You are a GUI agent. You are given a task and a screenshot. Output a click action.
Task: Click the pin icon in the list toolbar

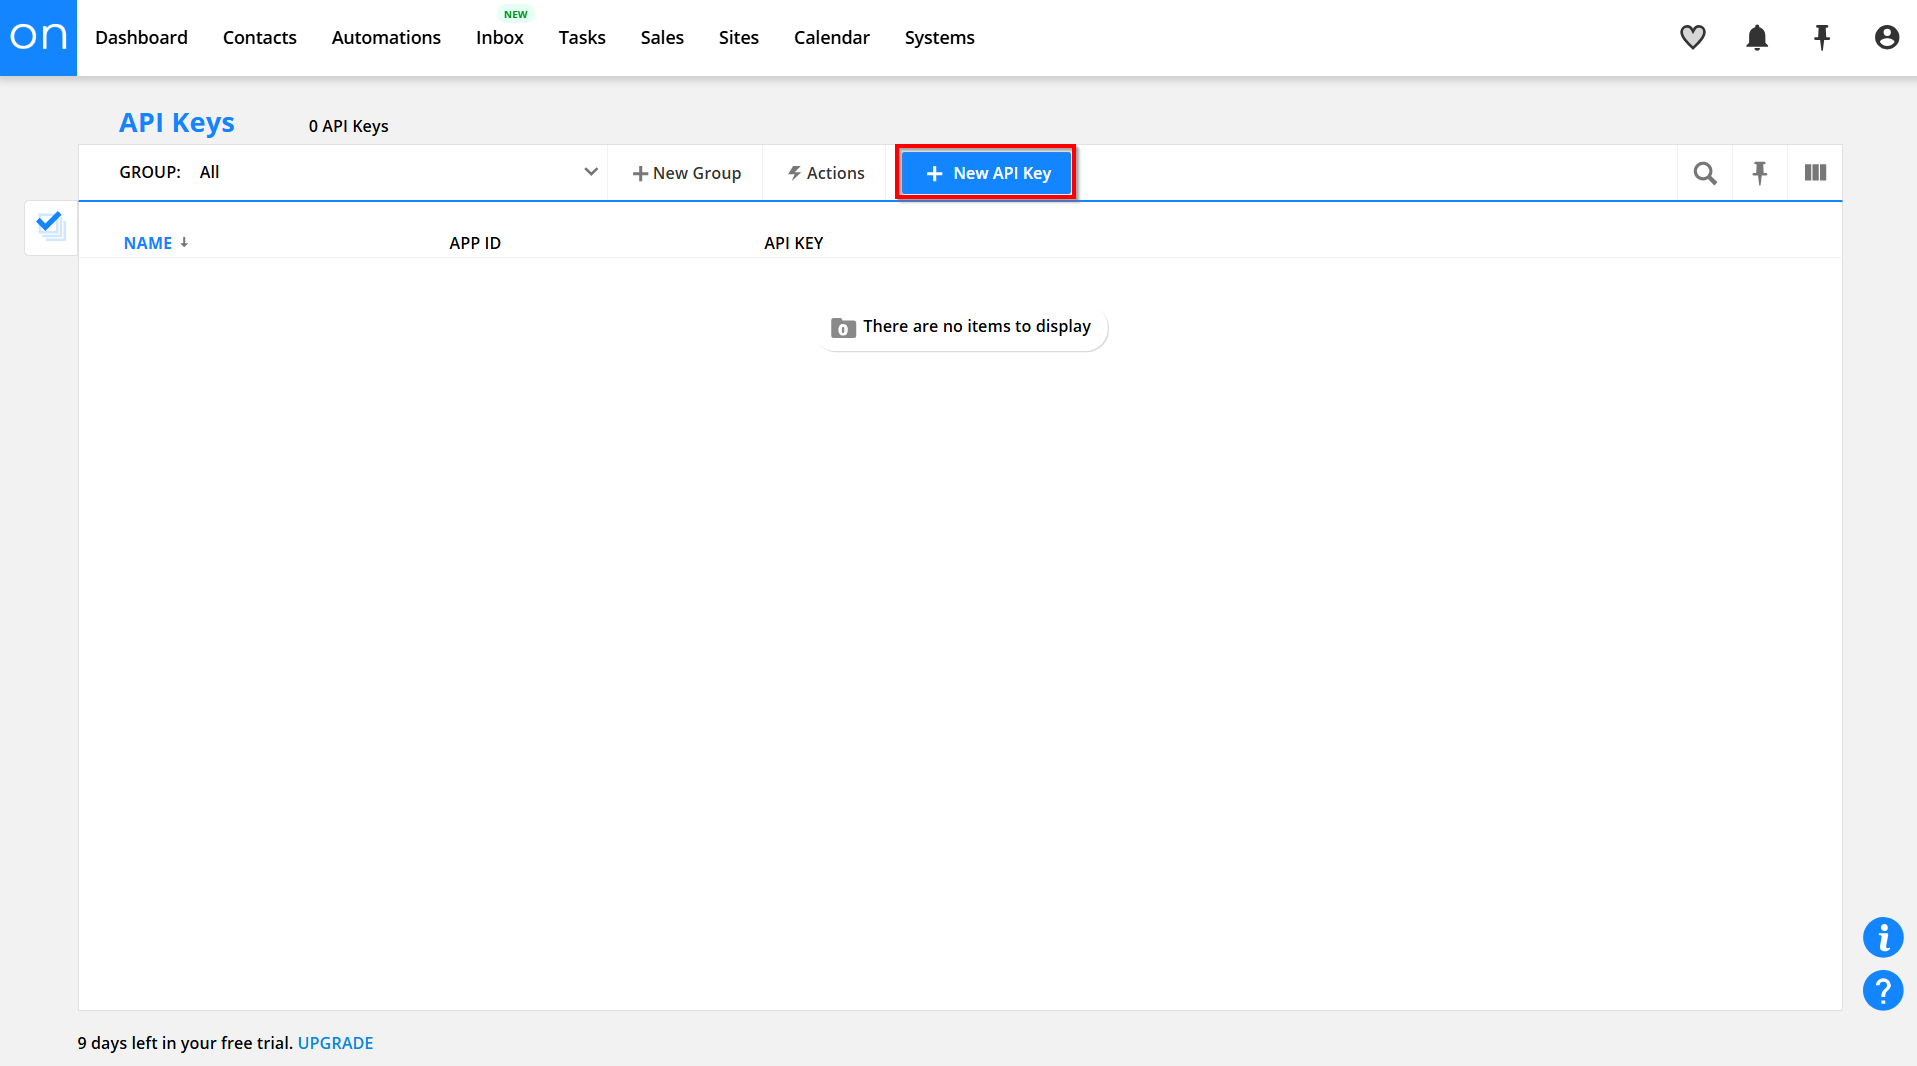click(1759, 173)
